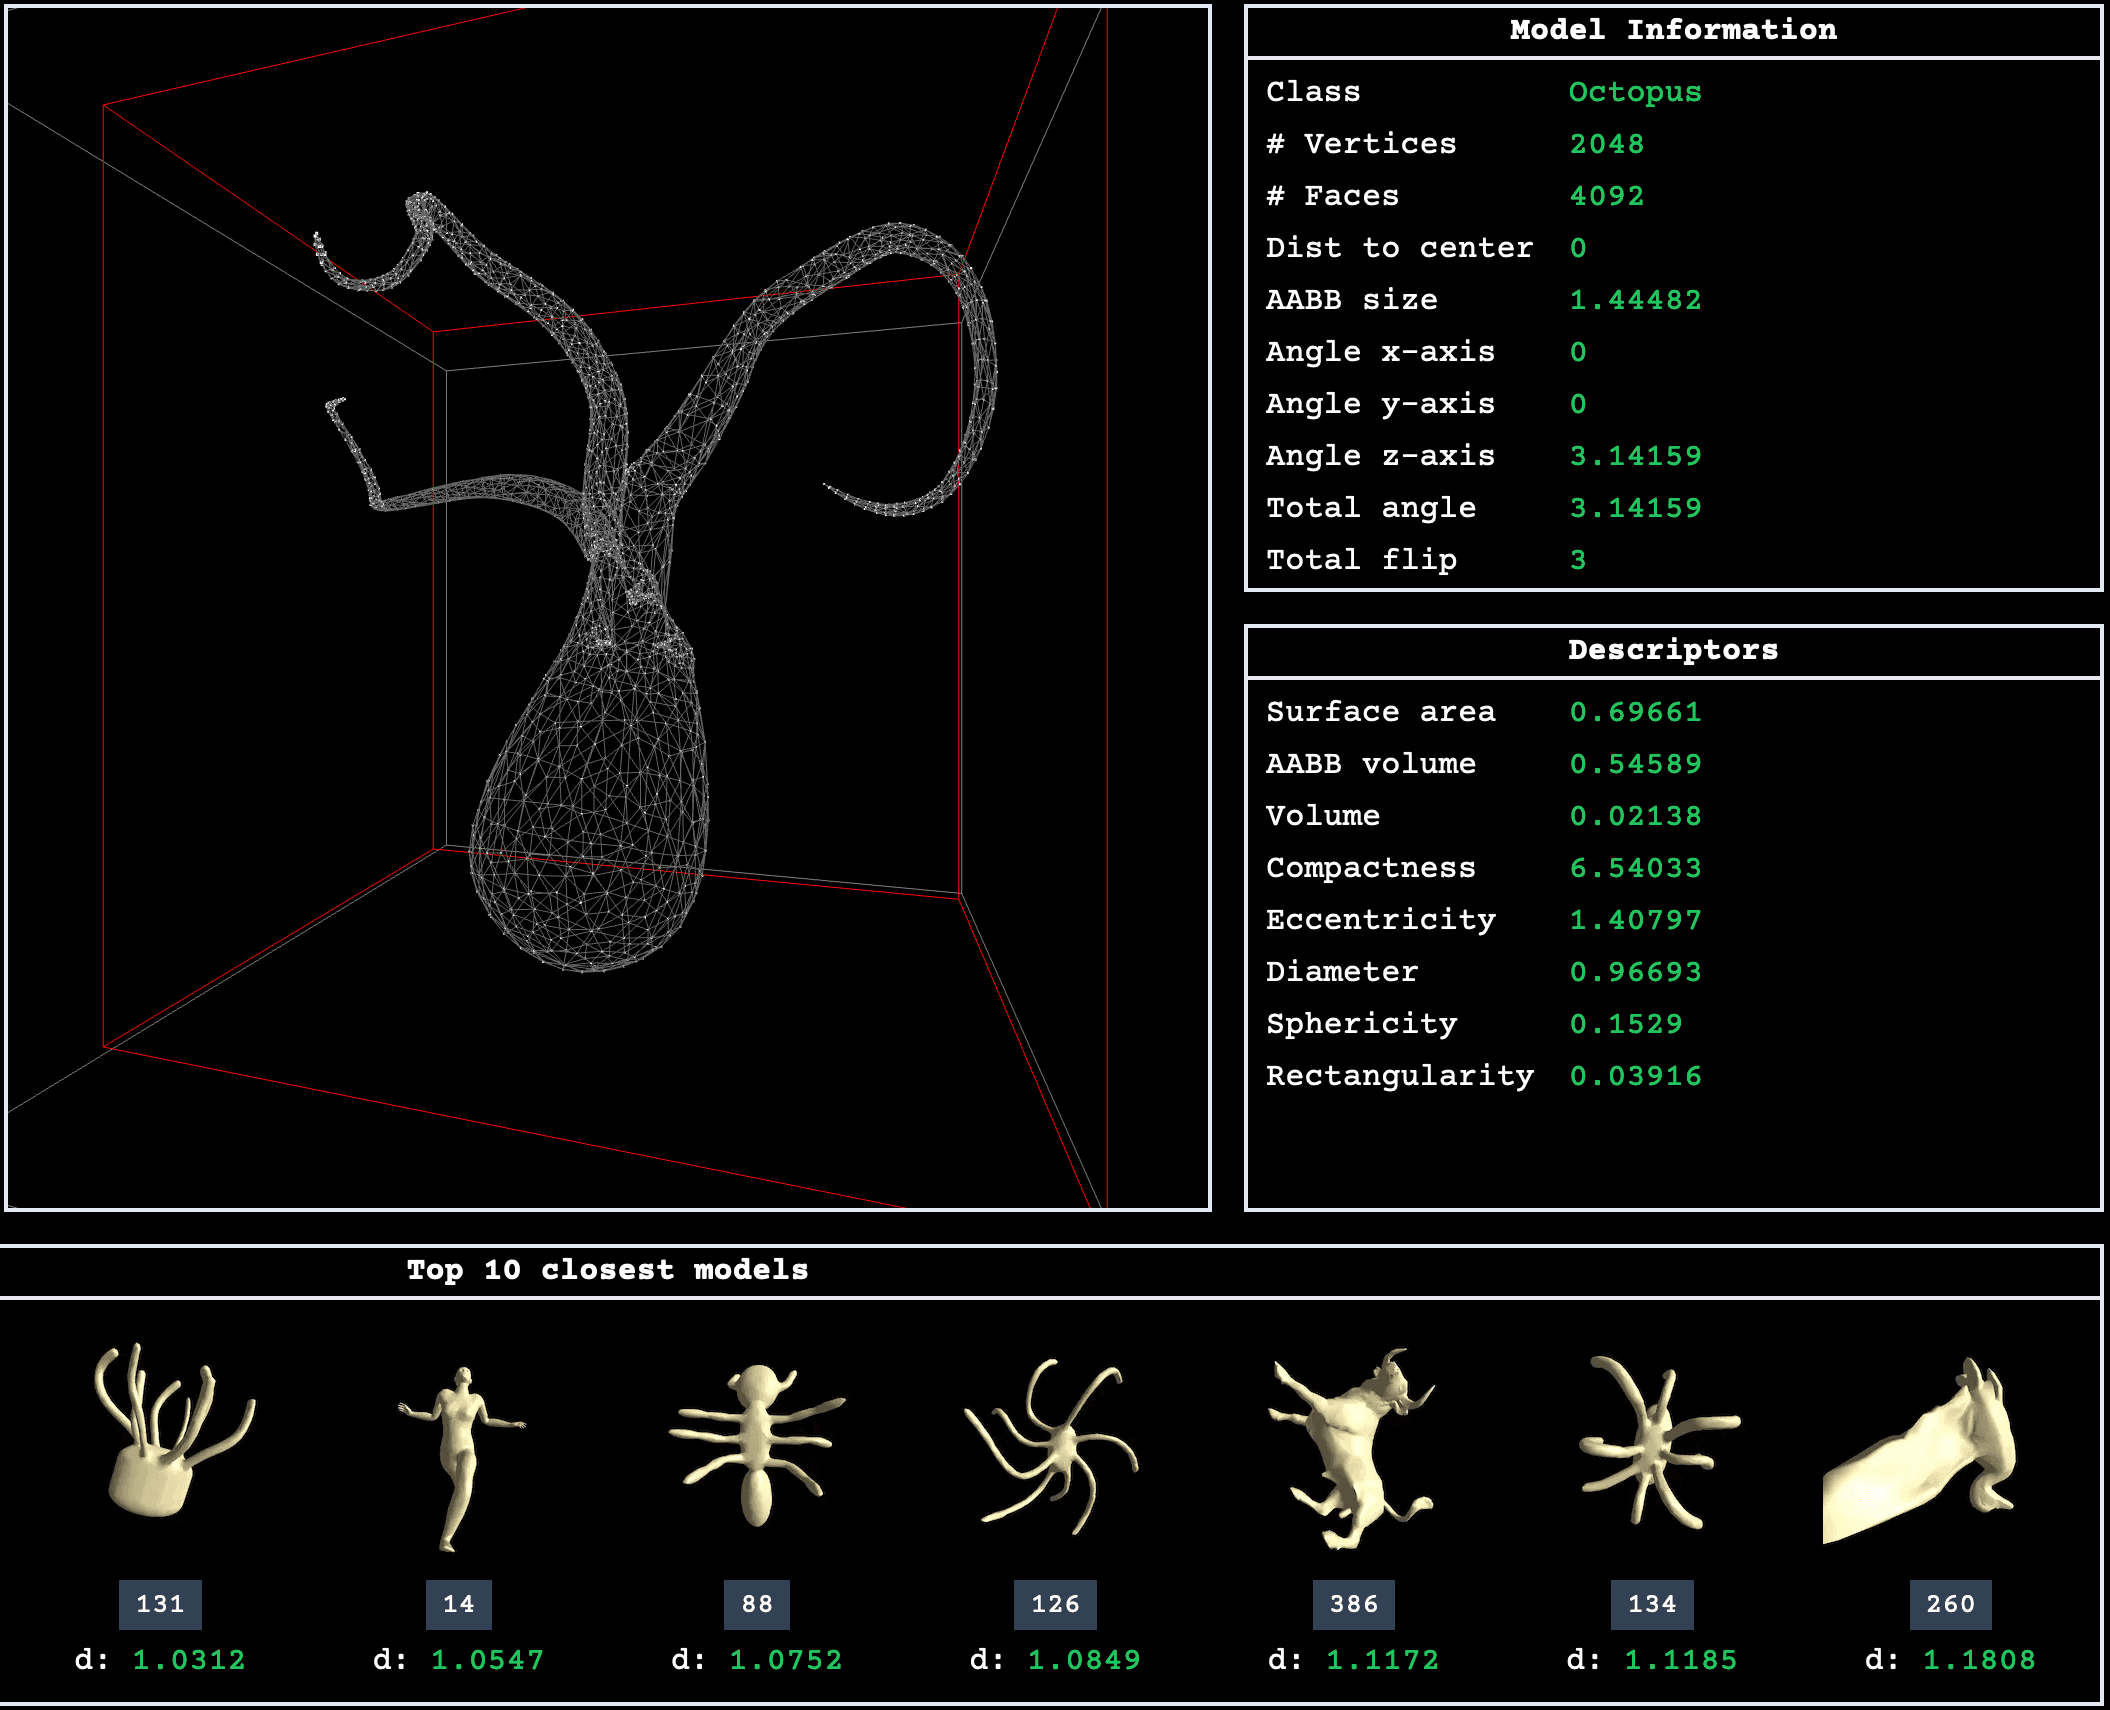Click the Octopus class value
The image size is (2110, 1710).
(x=1634, y=92)
